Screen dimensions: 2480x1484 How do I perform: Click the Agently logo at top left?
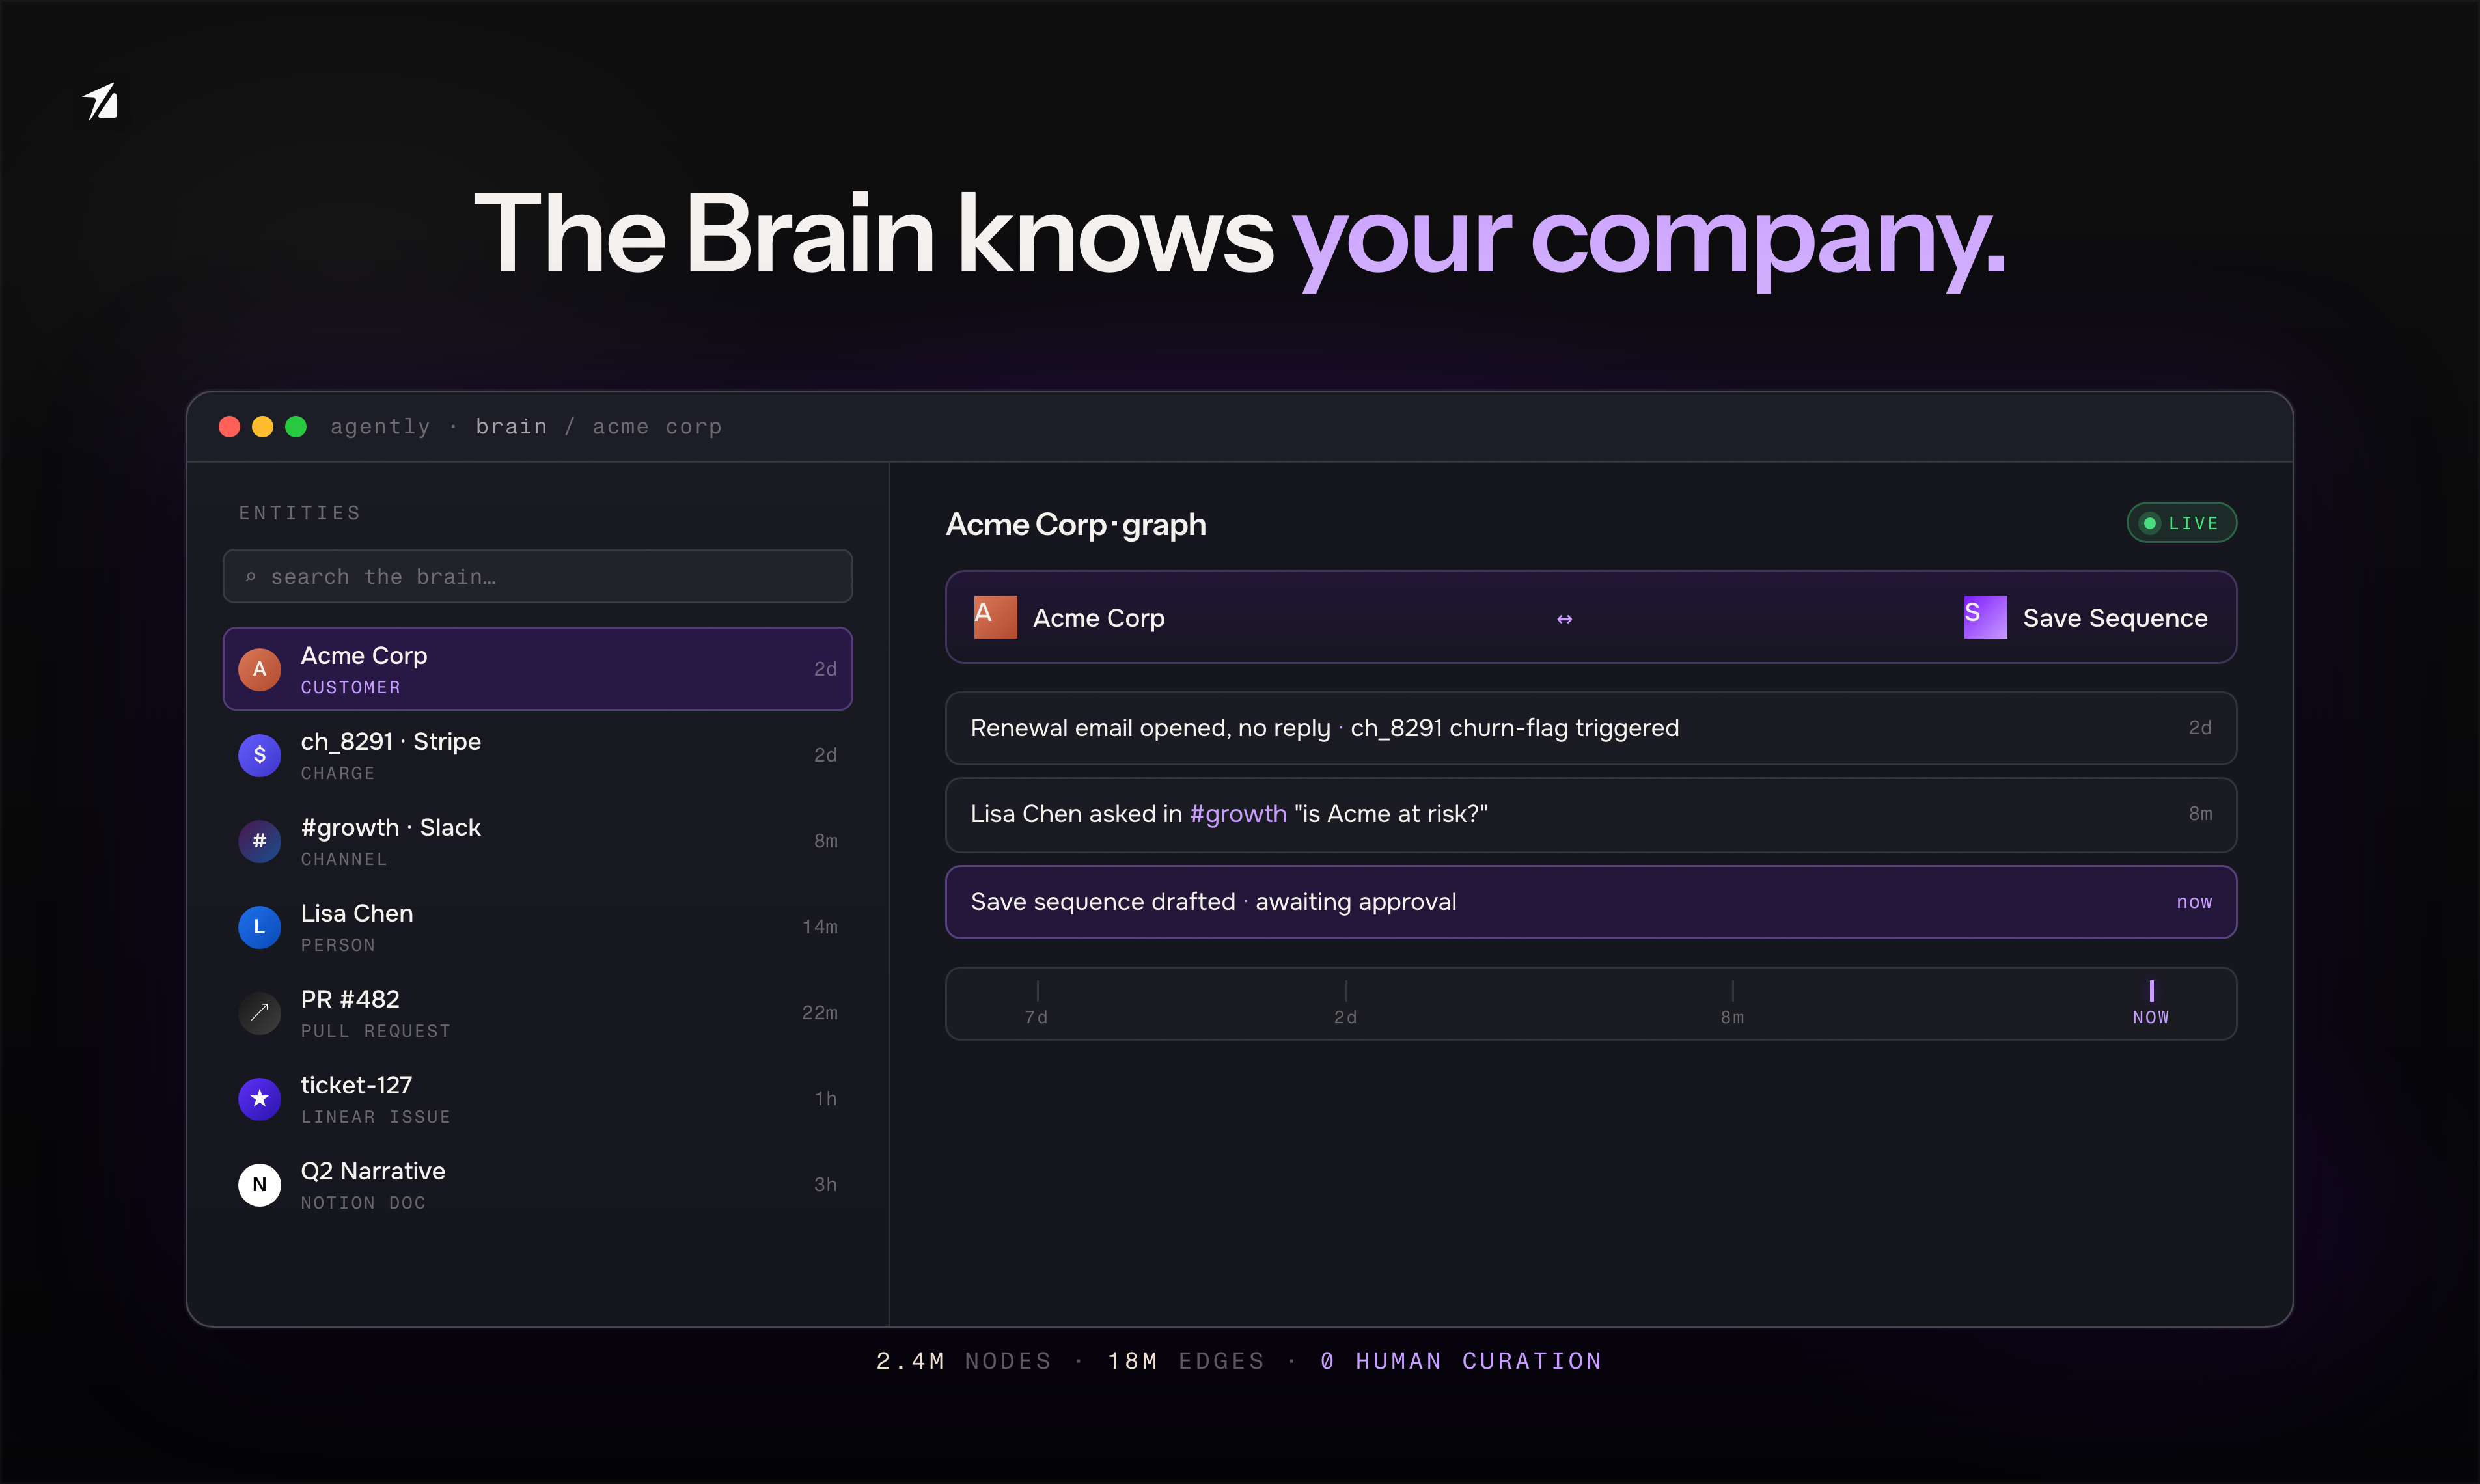coord(100,101)
